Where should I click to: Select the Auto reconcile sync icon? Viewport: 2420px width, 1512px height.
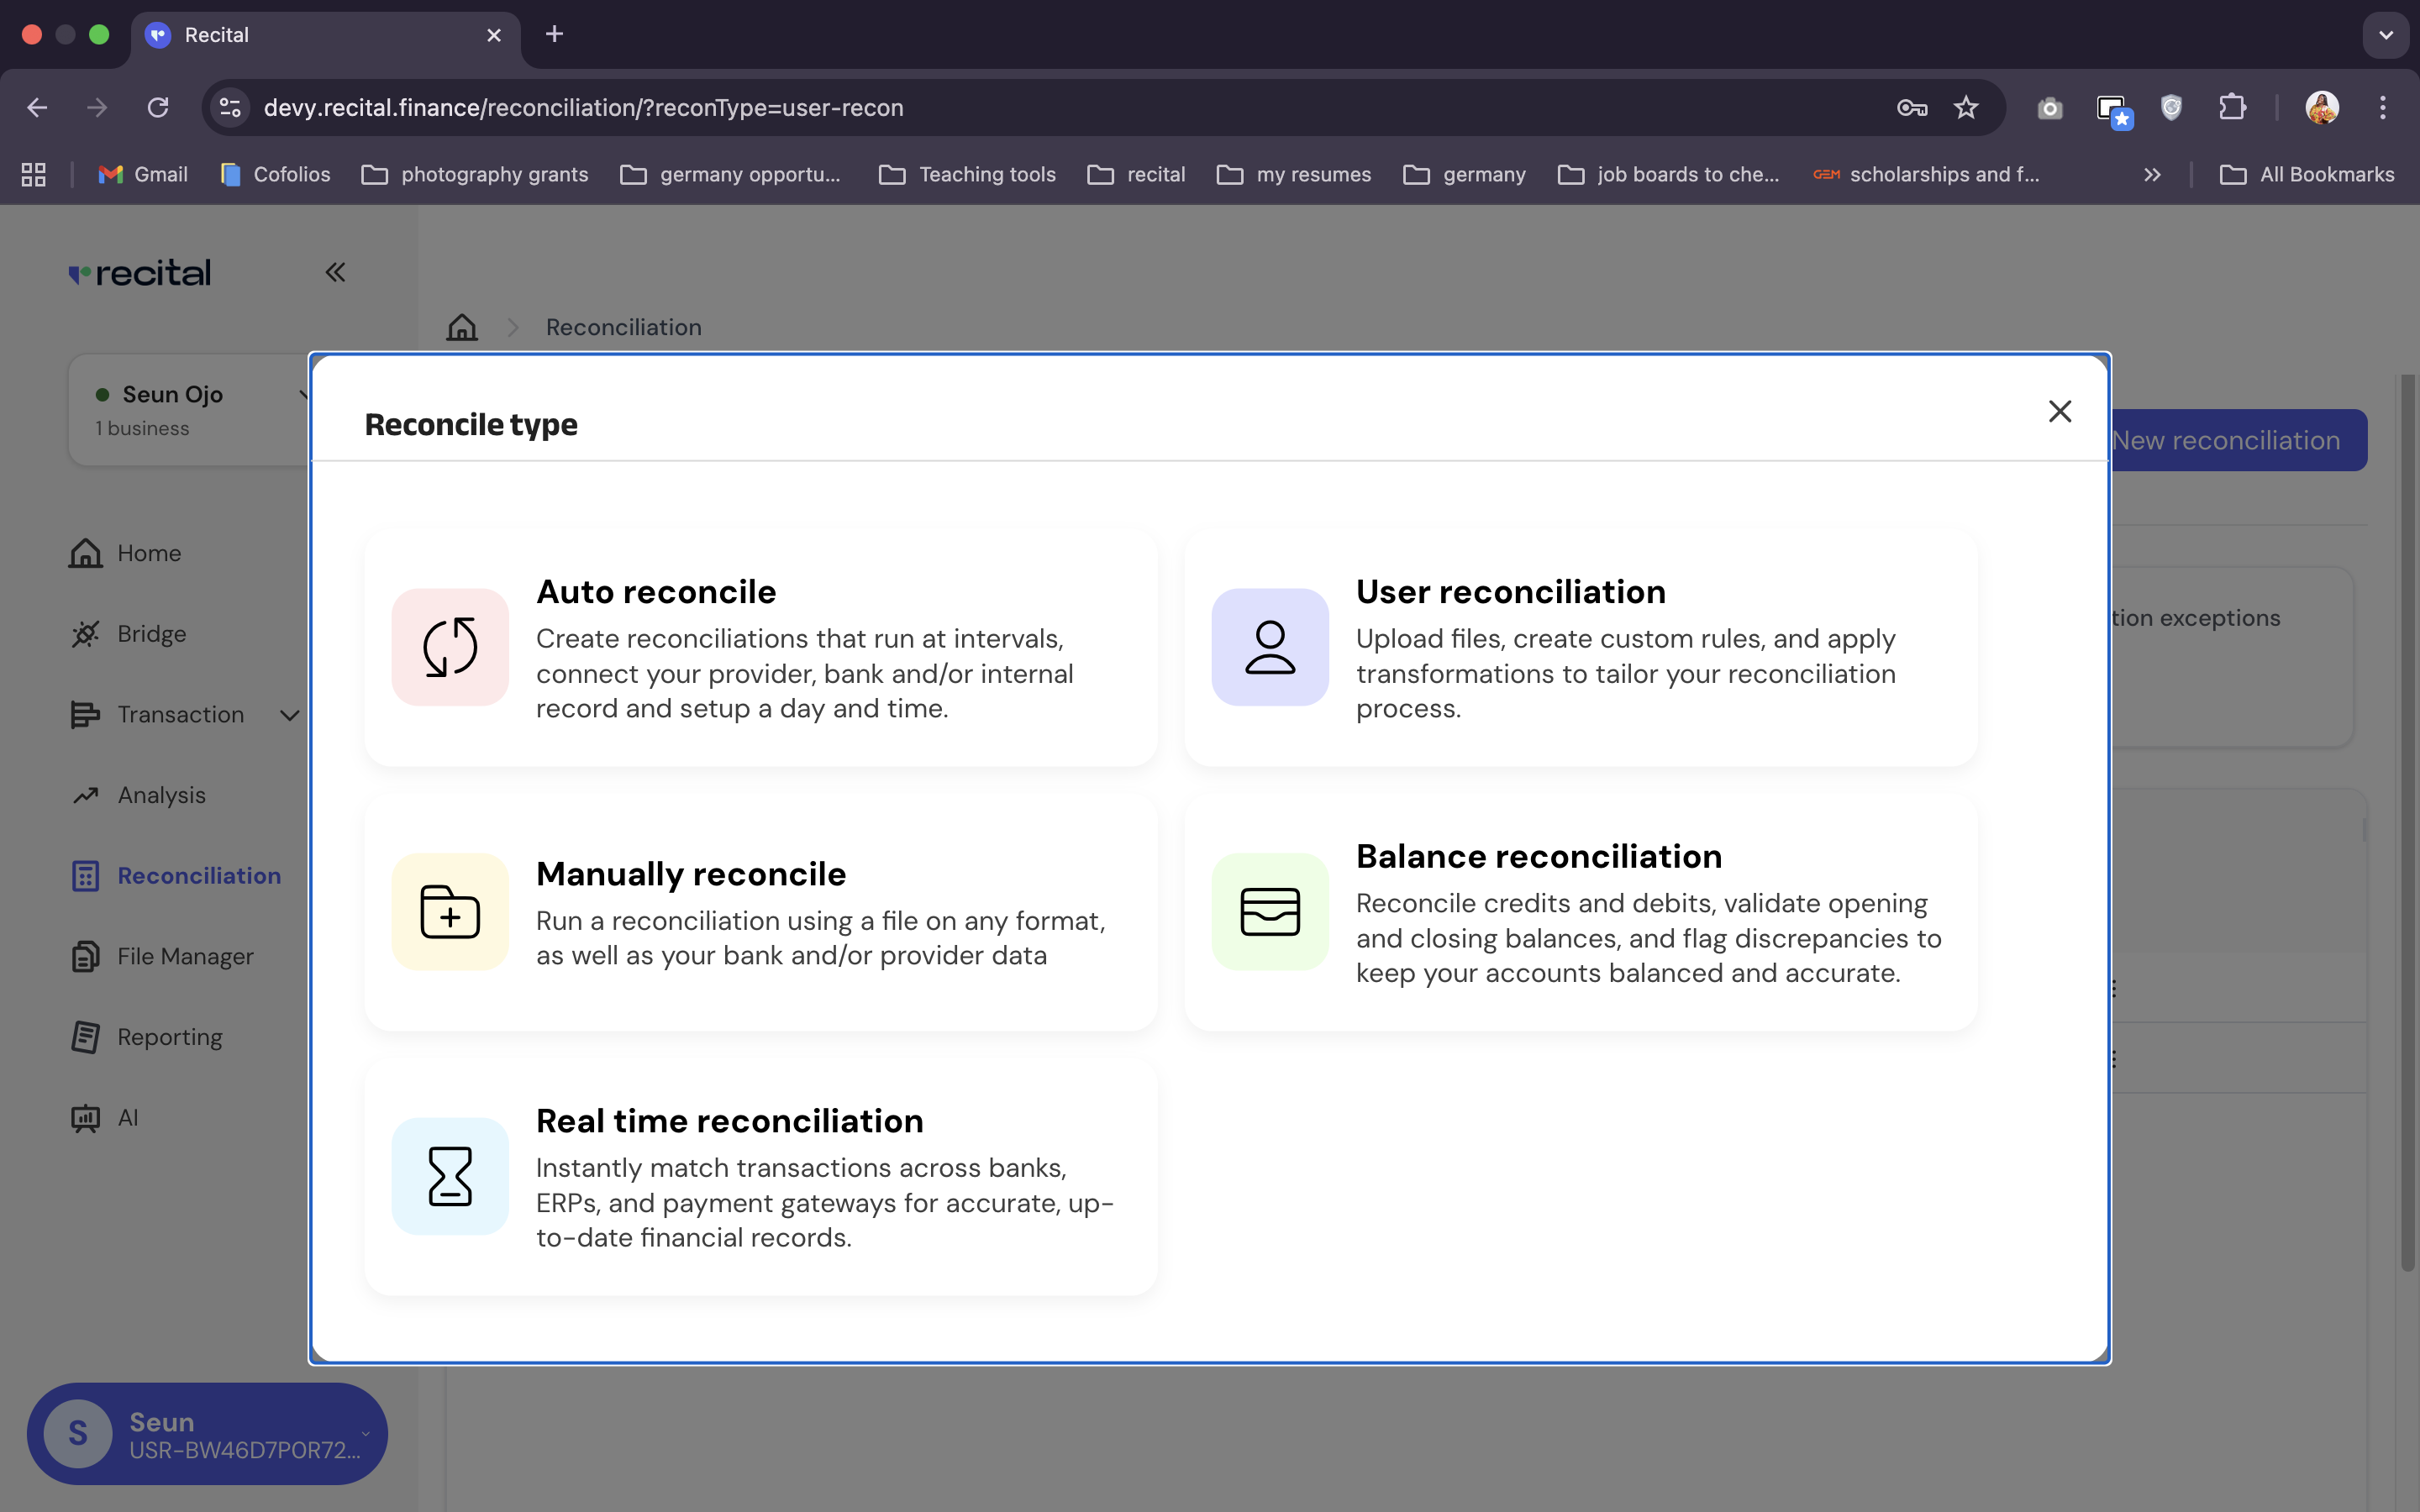pyautogui.click(x=450, y=647)
